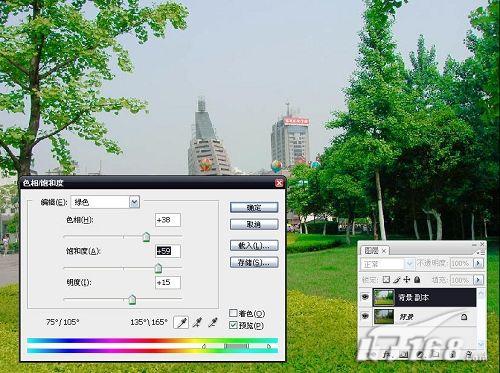Screen dimensions: 500x373
Task: Open the fill slider arrow
Action: tap(478, 279)
